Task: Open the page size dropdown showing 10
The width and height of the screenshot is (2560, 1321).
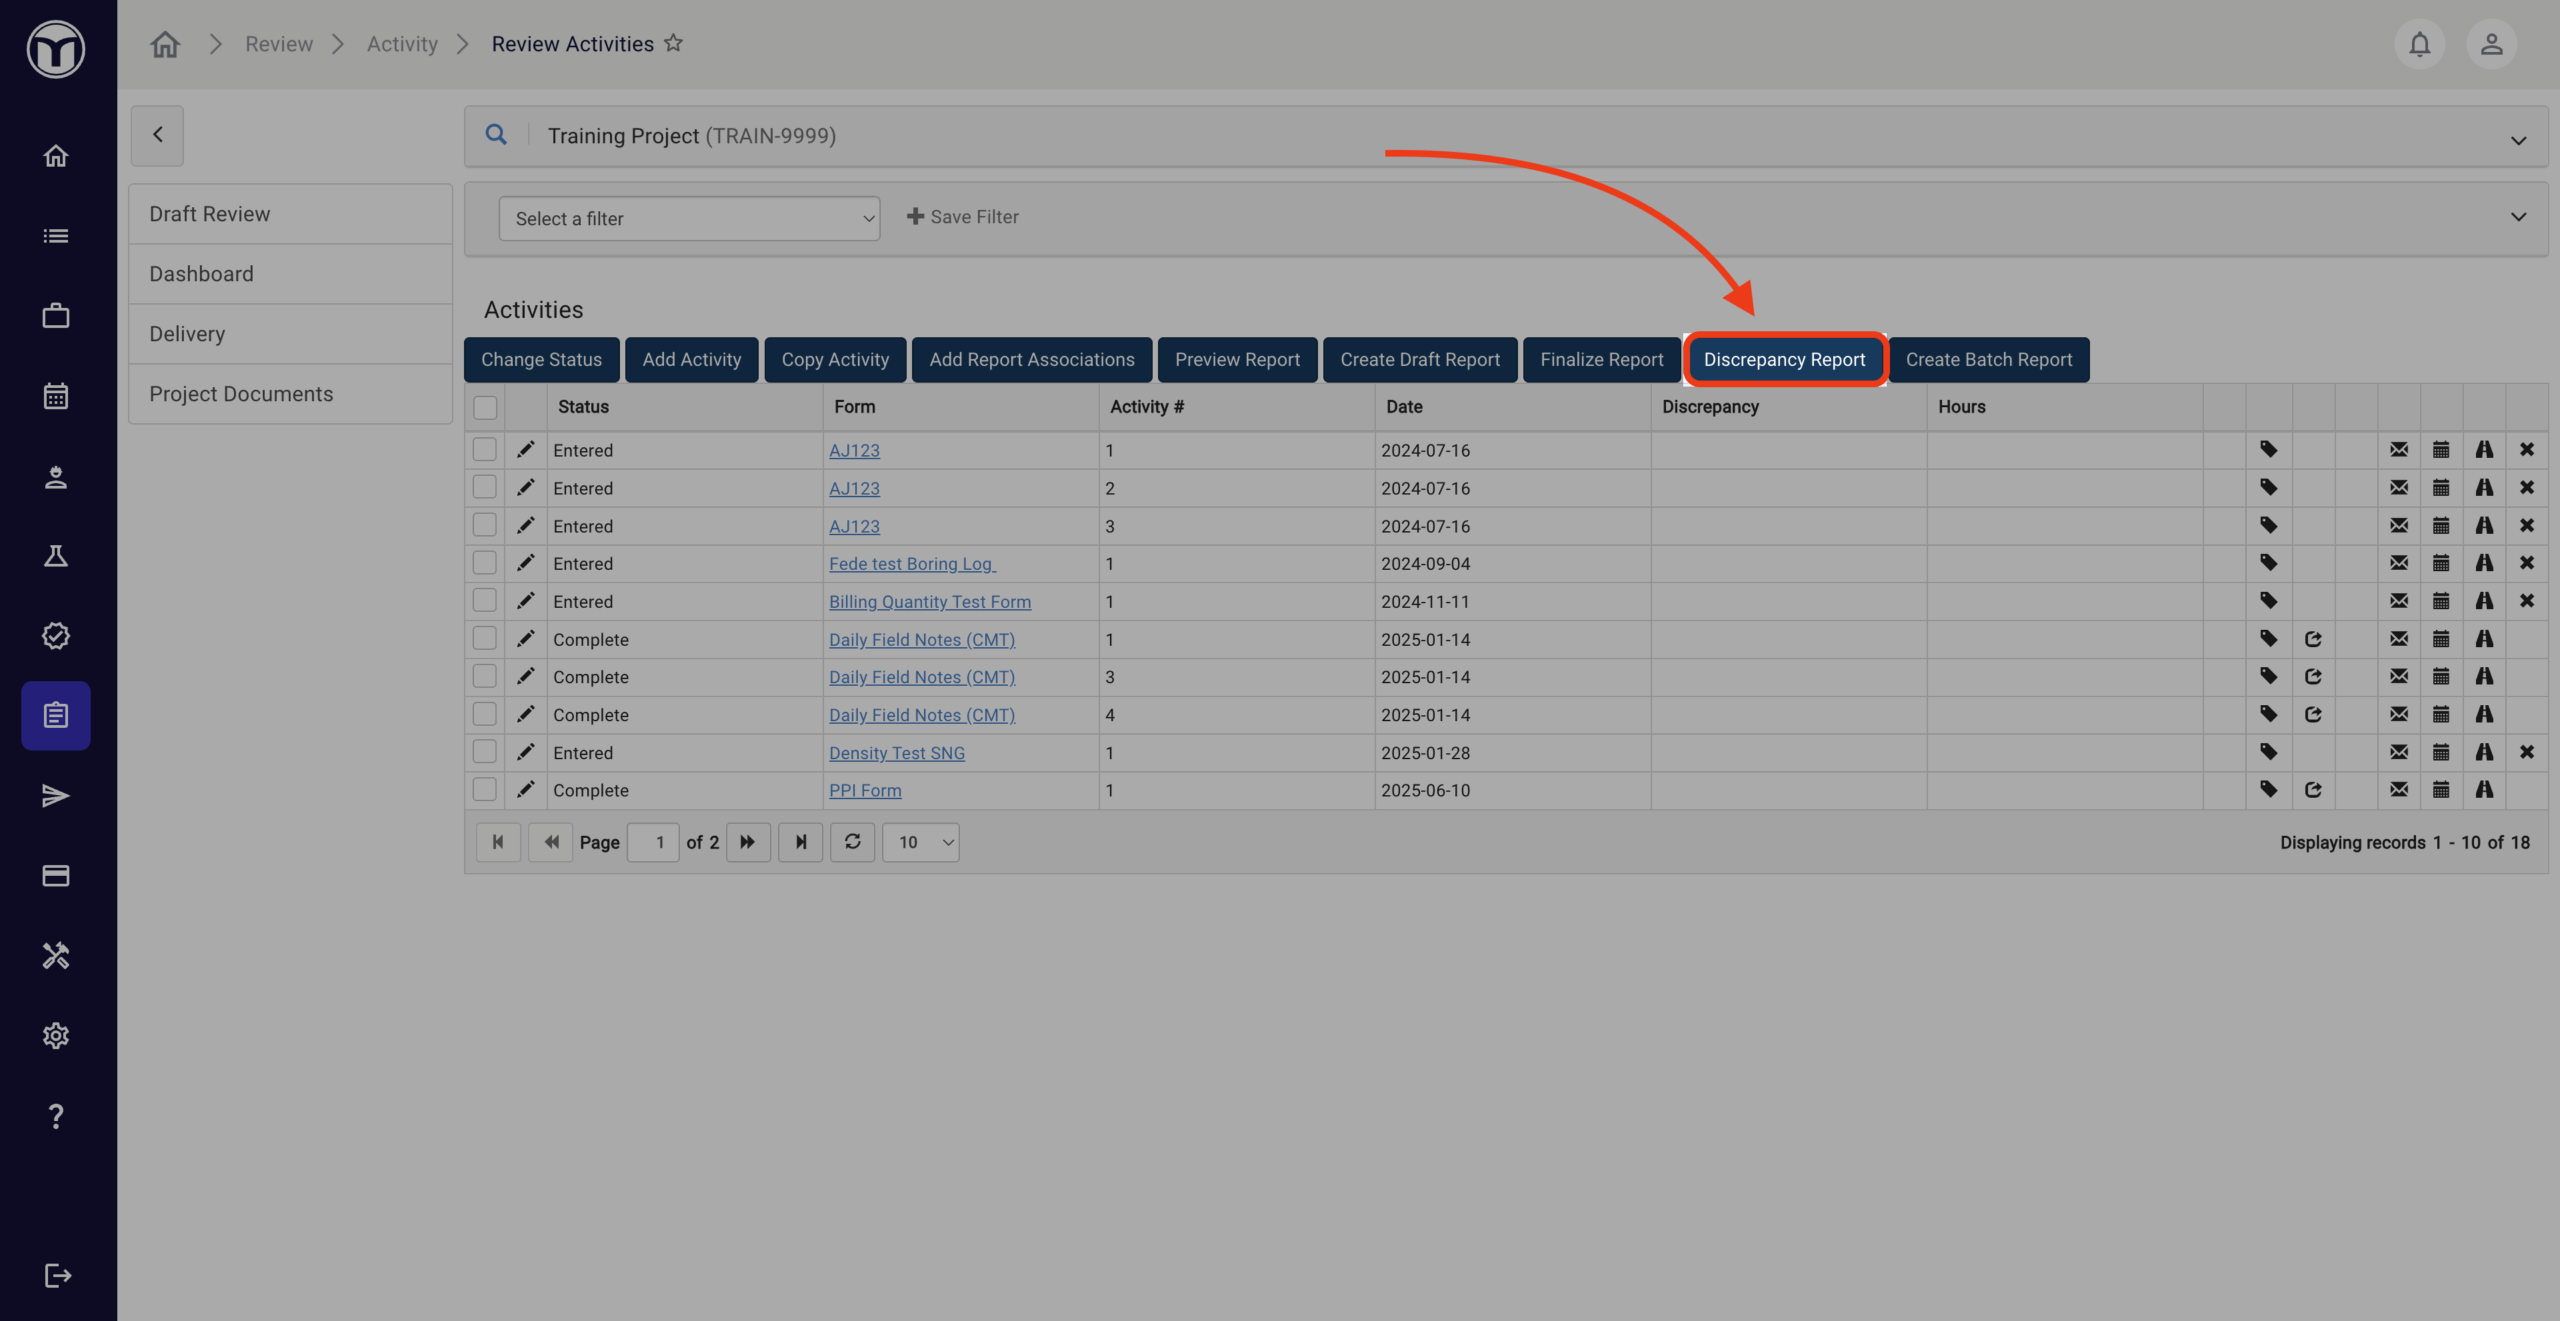Action: pos(920,842)
